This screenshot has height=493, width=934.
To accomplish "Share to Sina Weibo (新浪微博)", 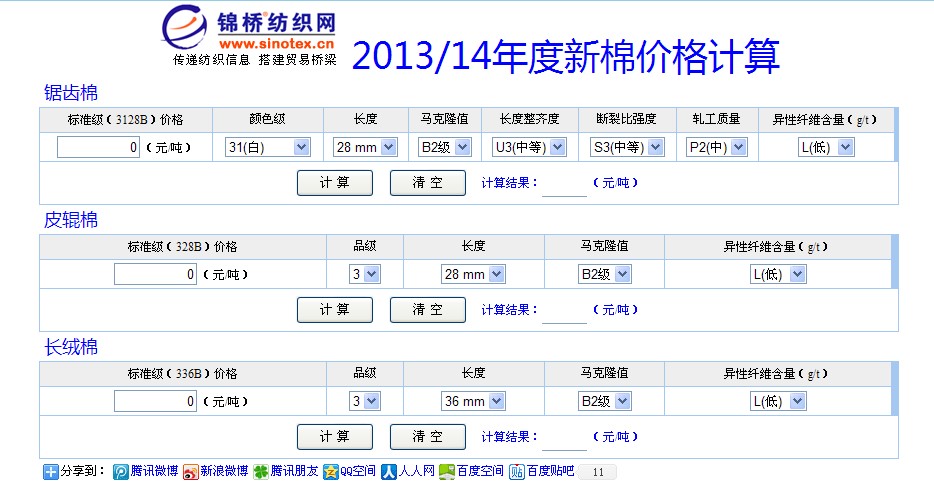I will tap(216, 472).
